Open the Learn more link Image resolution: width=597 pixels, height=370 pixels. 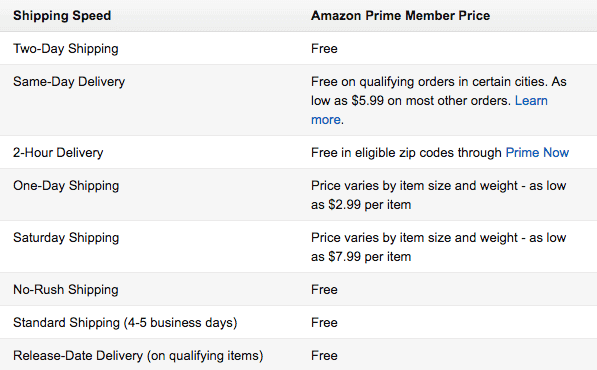click(531, 101)
